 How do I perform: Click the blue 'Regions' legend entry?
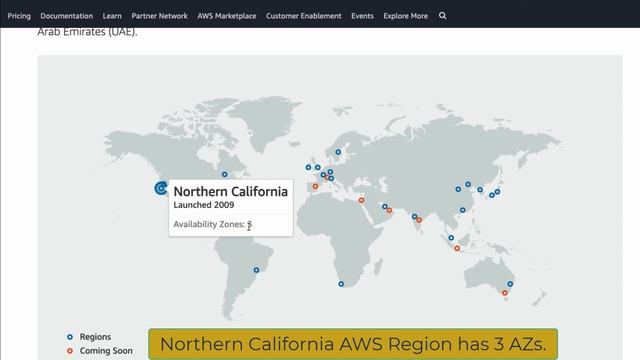click(x=89, y=337)
